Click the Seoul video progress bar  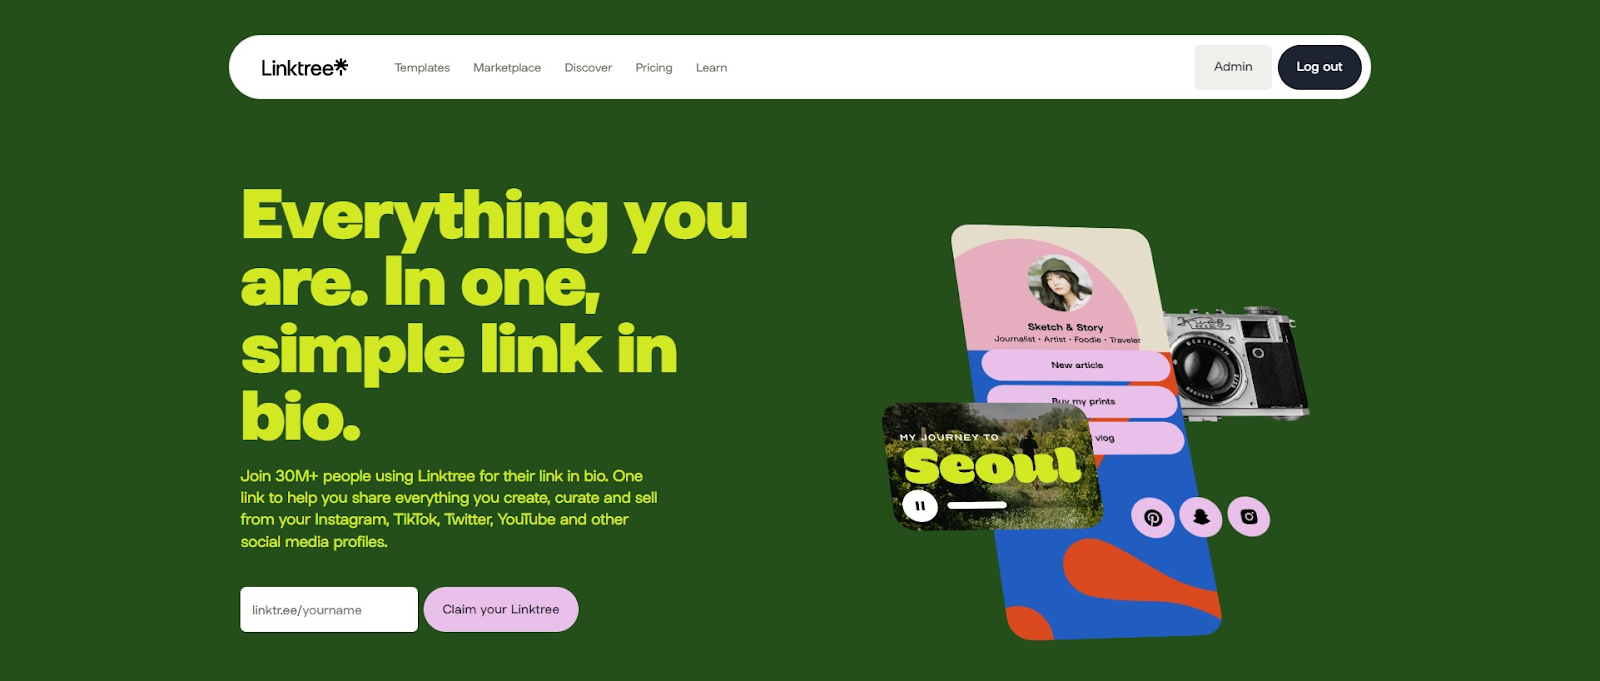977,506
